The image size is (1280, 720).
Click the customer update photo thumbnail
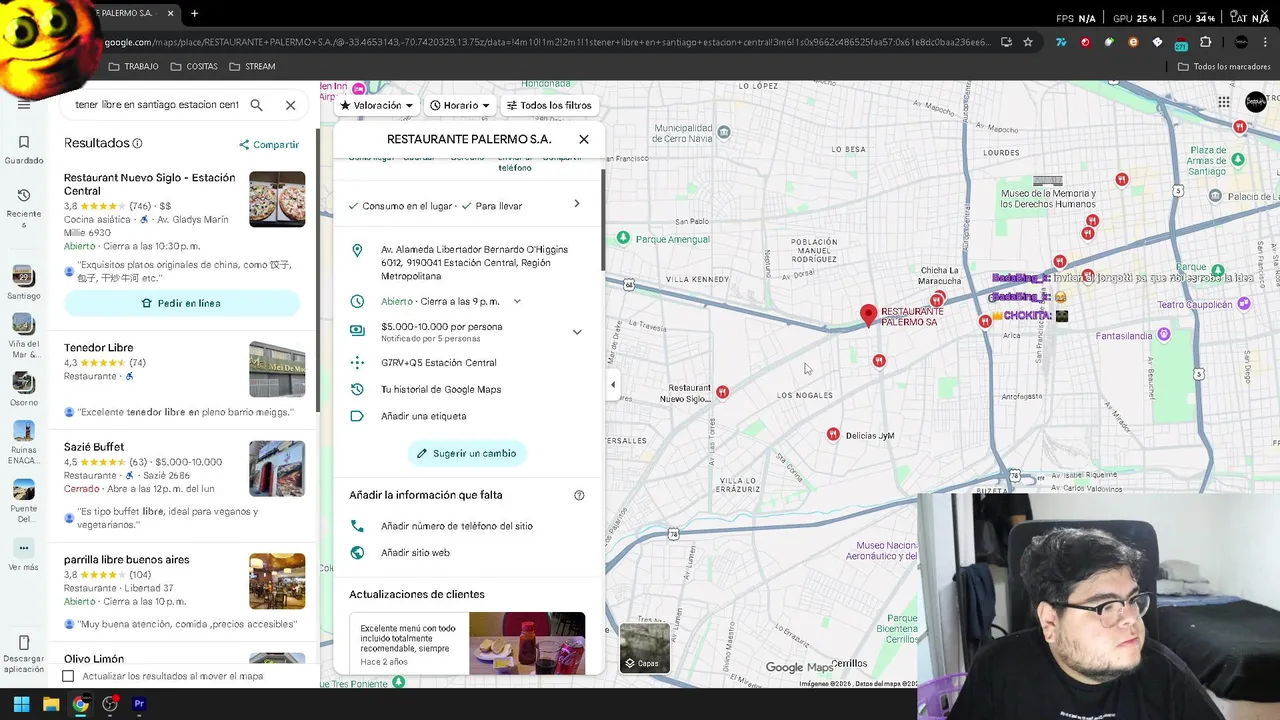pos(527,643)
